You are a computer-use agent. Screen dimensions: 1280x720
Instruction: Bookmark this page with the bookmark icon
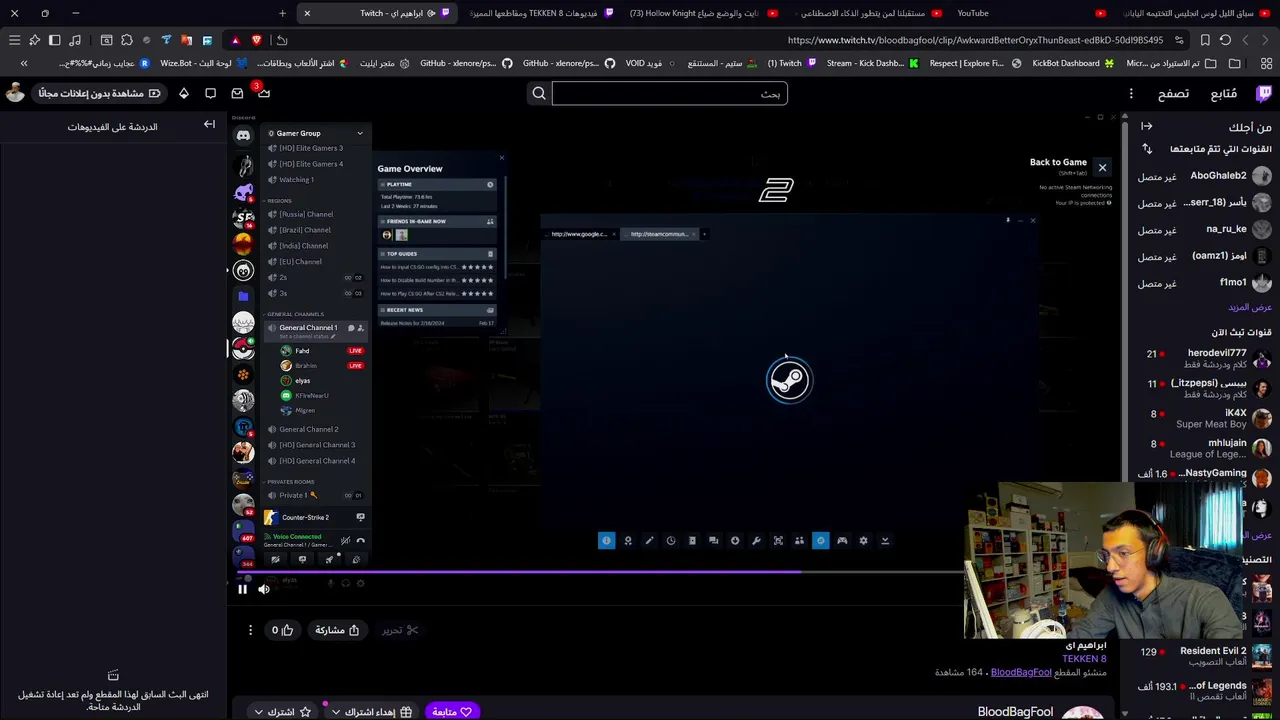point(1205,40)
